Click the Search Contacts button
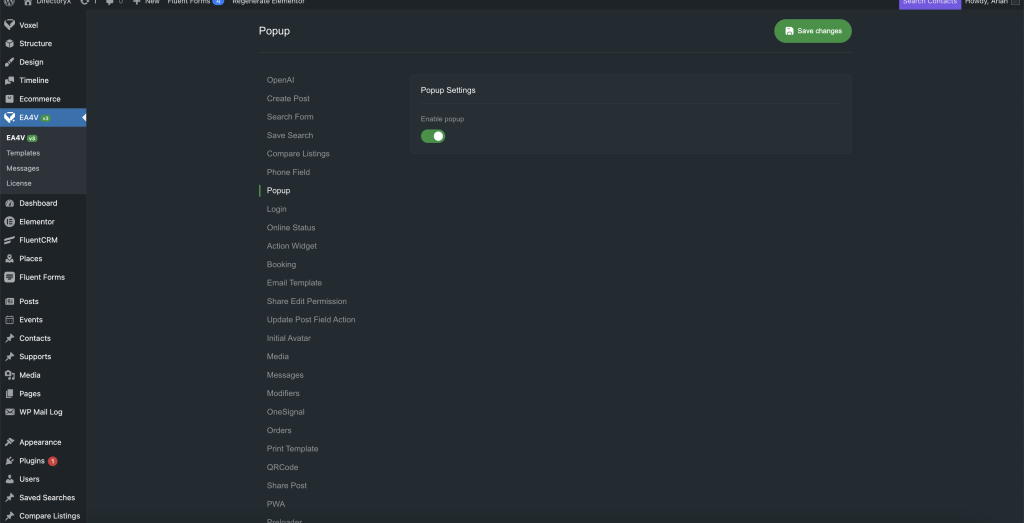The height and width of the screenshot is (523, 1024). pyautogui.click(x=929, y=3)
